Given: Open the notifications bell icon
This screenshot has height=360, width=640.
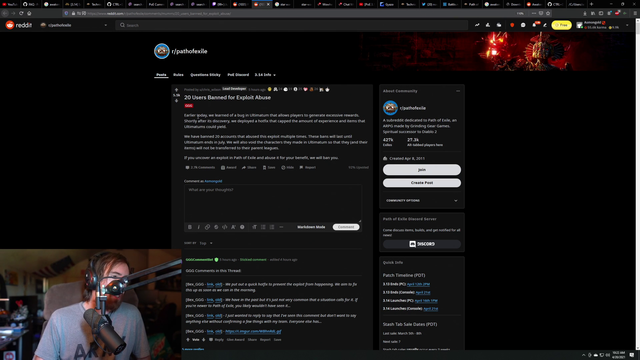Looking at the screenshot, I should [534, 25].
